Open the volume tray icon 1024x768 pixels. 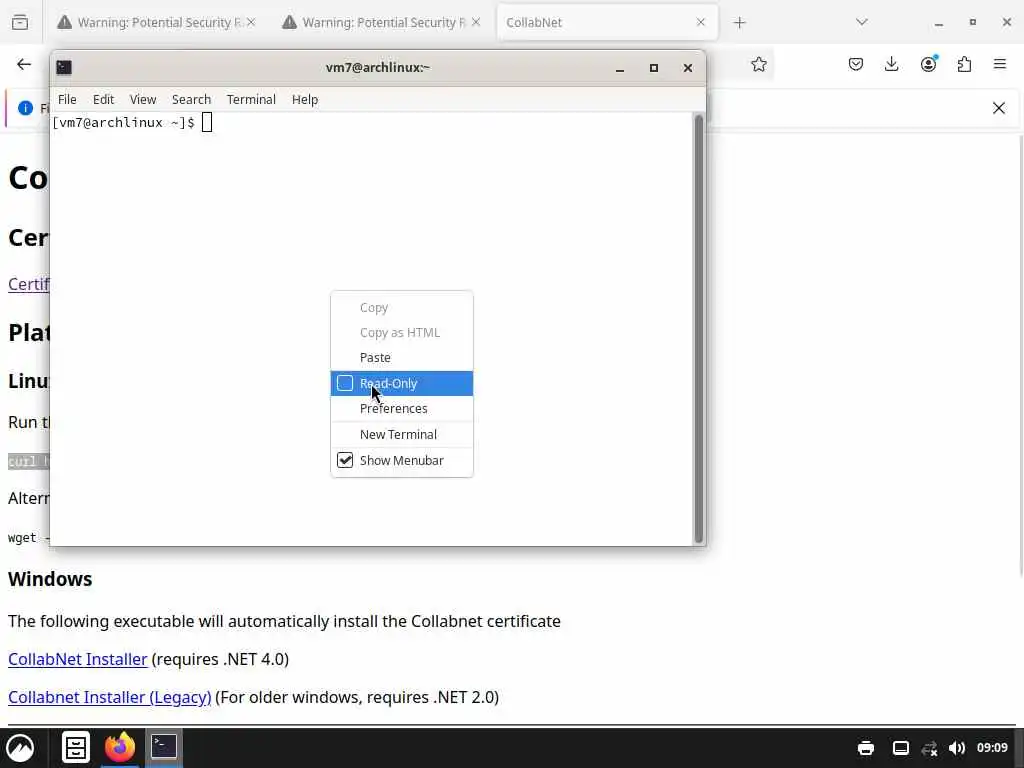(x=957, y=748)
